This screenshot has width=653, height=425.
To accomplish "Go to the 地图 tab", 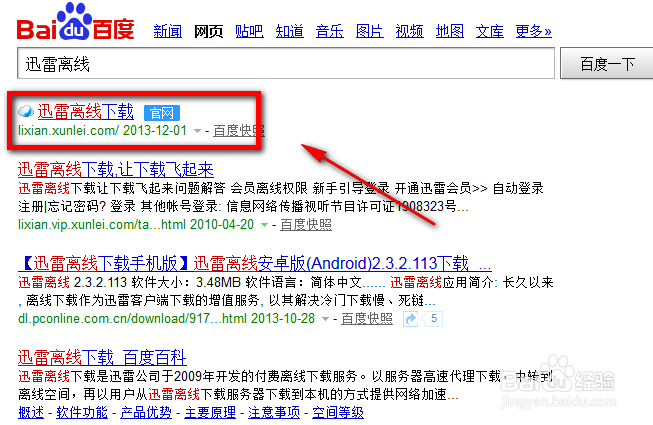I will pyautogui.click(x=450, y=31).
